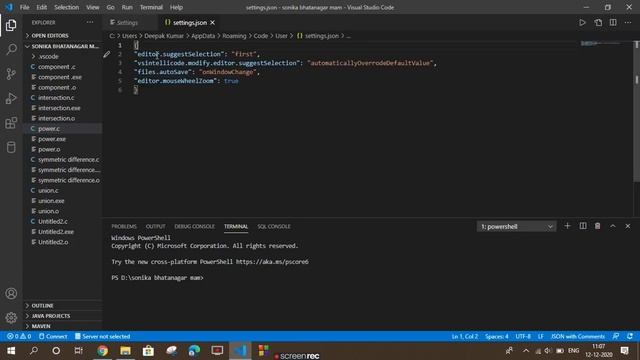This screenshot has height=360, width=640.
Task: Open the Windows Start menu
Action: (x=11, y=351)
